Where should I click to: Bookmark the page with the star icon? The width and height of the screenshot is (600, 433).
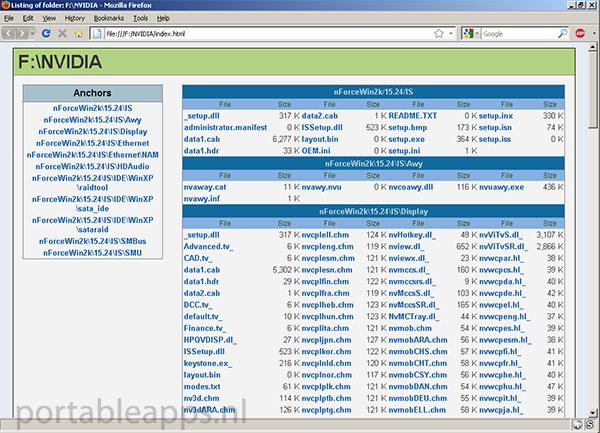click(x=439, y=34)
